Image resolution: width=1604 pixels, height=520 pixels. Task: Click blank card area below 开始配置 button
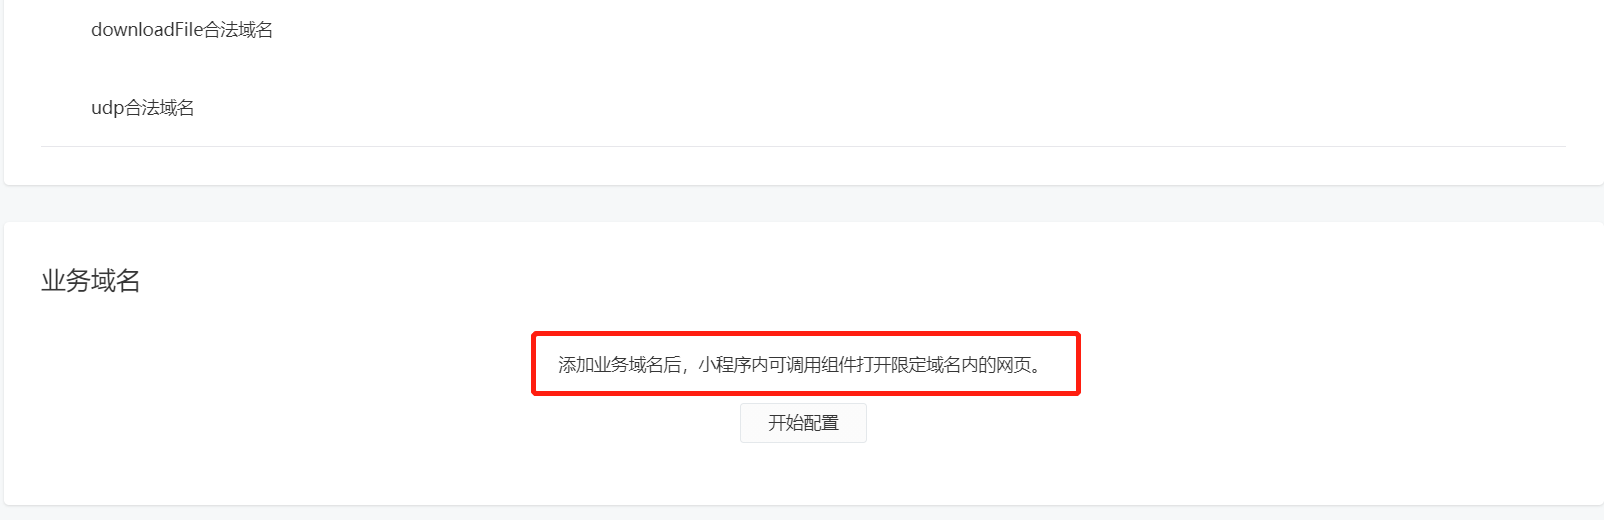803,474
